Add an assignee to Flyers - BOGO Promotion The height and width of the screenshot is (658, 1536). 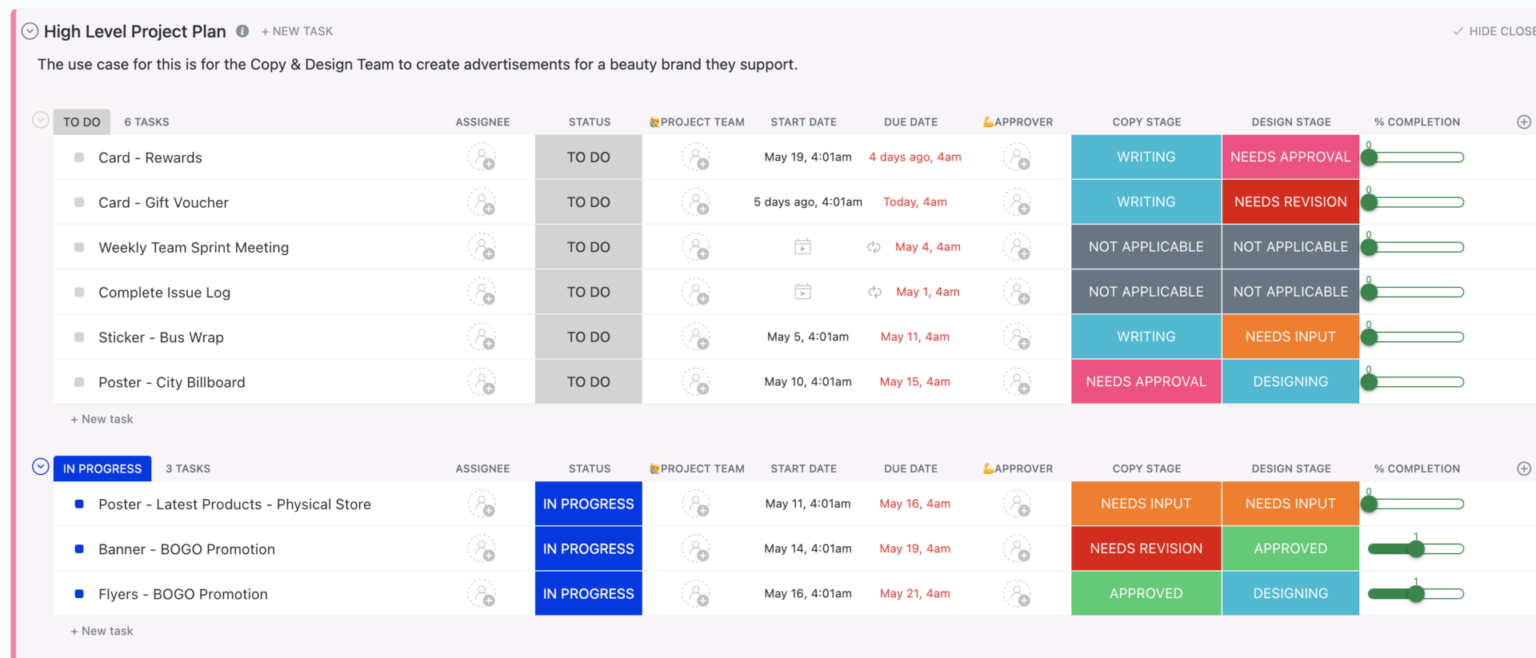[483, 593]
